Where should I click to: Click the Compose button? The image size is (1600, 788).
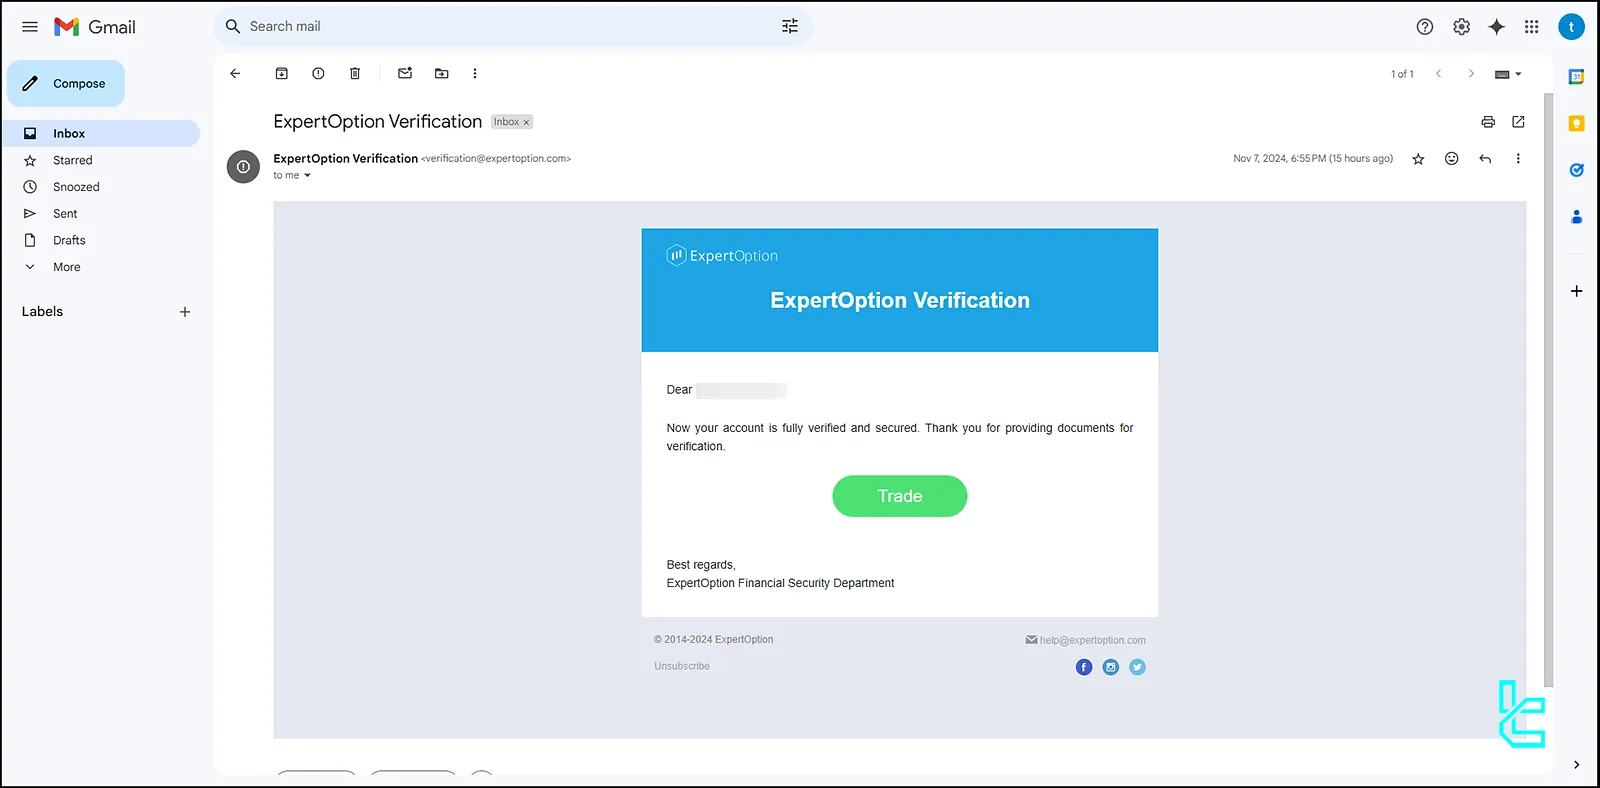66,83
